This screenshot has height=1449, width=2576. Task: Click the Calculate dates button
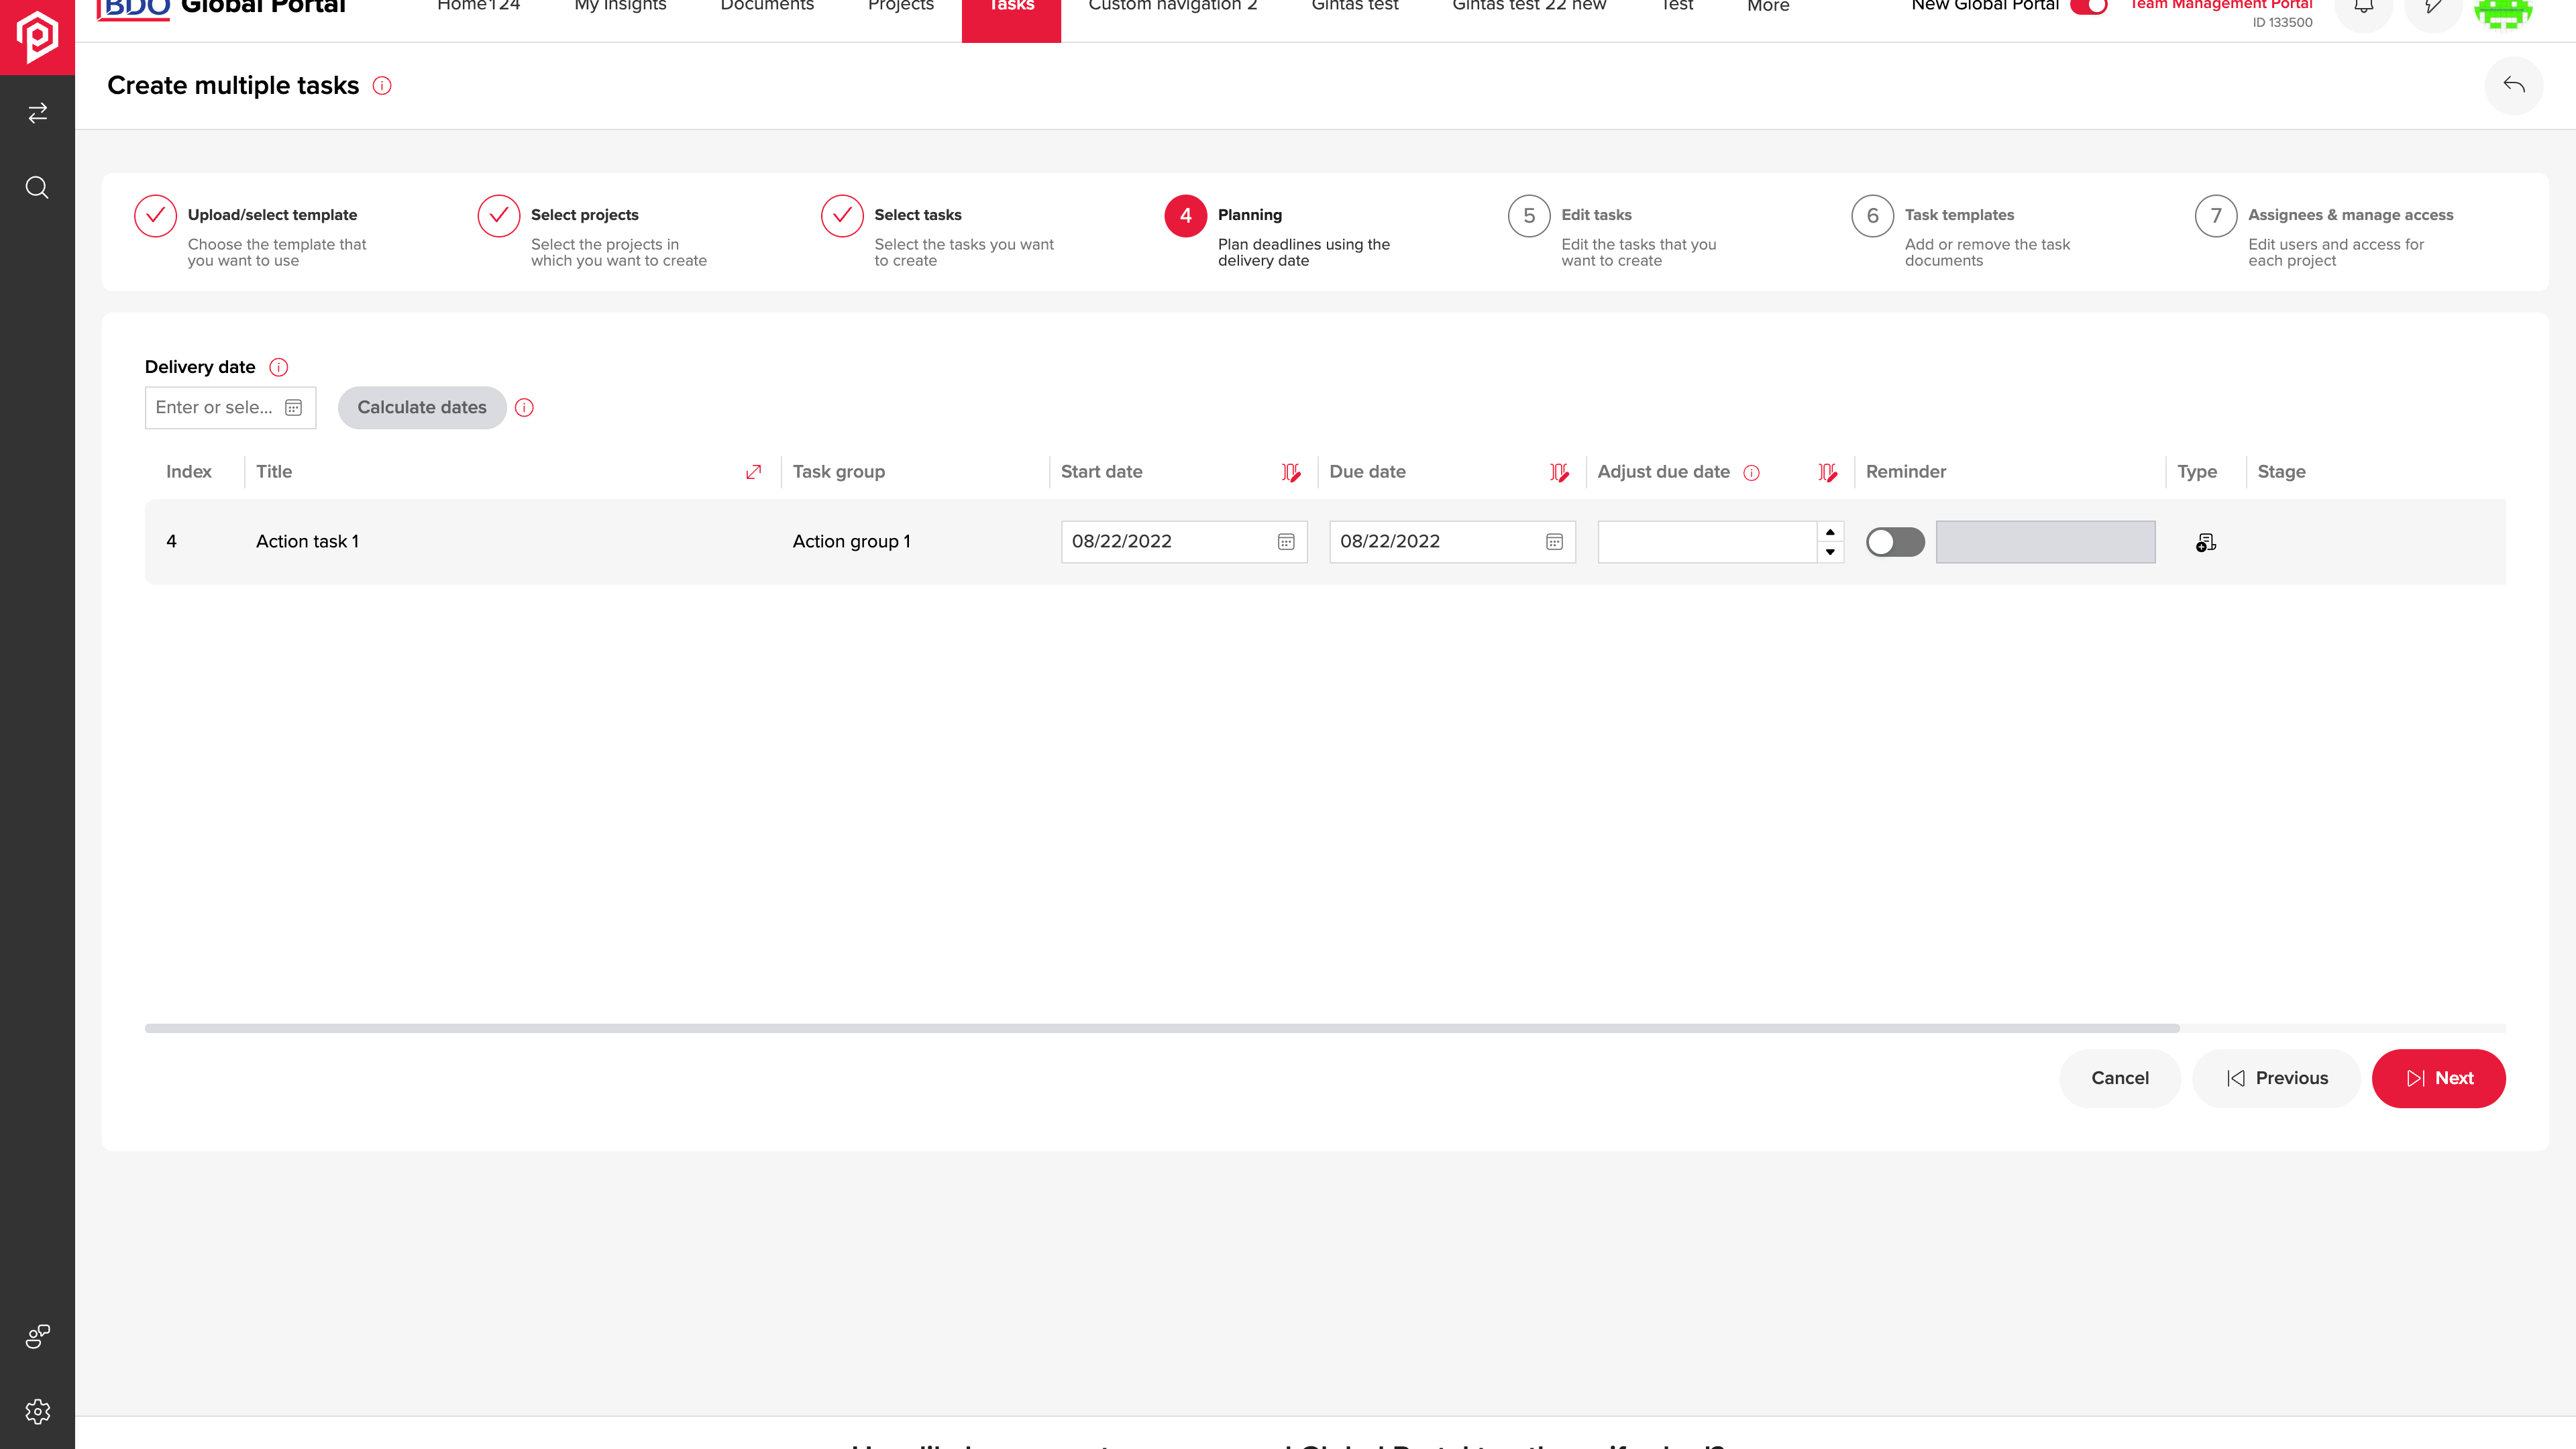pyautogui.click(x=422, y=408)
